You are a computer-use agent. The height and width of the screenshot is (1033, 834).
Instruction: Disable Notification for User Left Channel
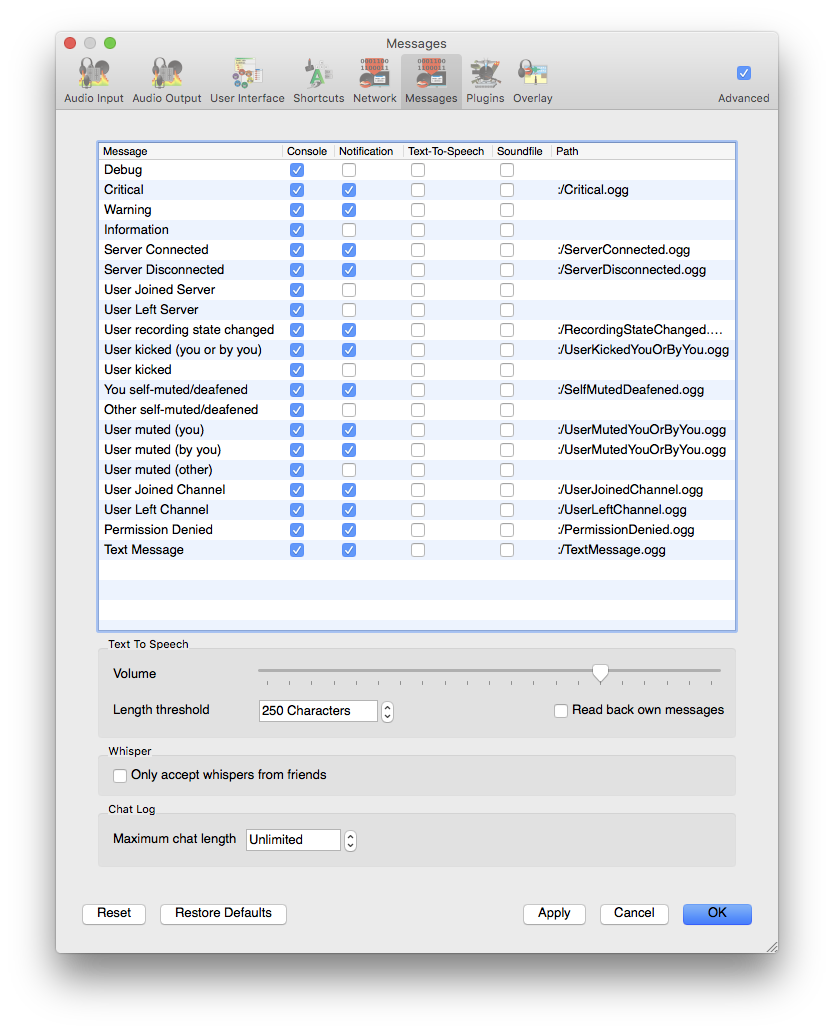pyautogui.click(x=349, y=510)
